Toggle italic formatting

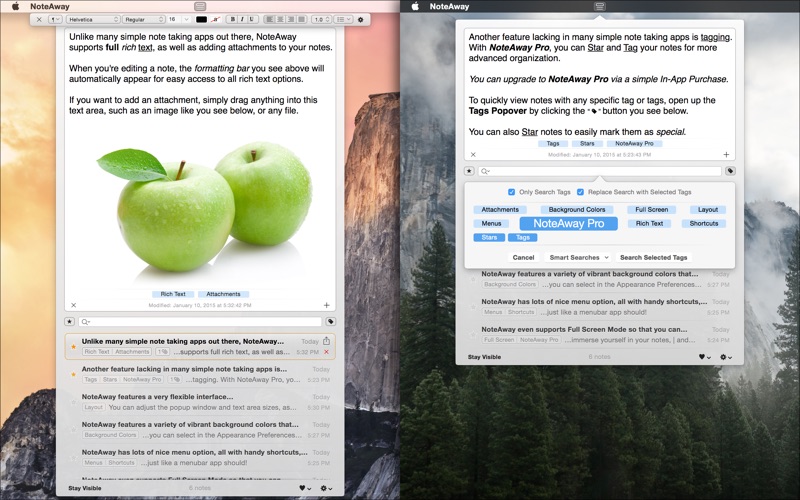coord(242,19)
